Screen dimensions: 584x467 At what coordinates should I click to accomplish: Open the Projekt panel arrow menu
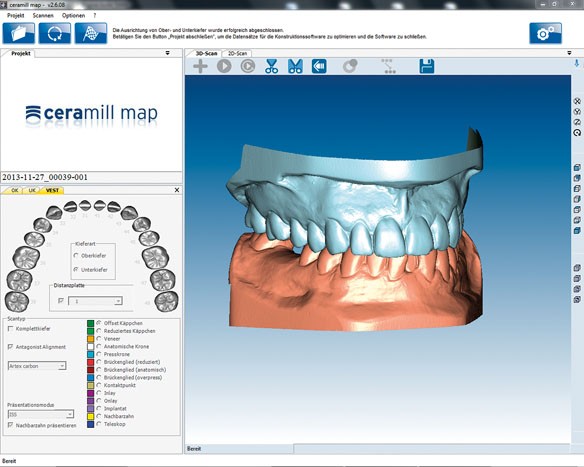168,53
